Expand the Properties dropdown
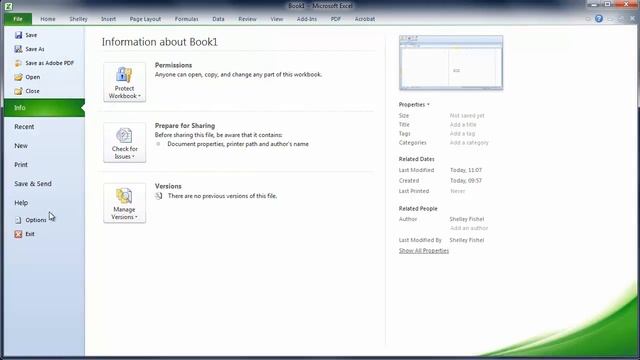Viewport: 640px width, 360px height. [414, 104]
